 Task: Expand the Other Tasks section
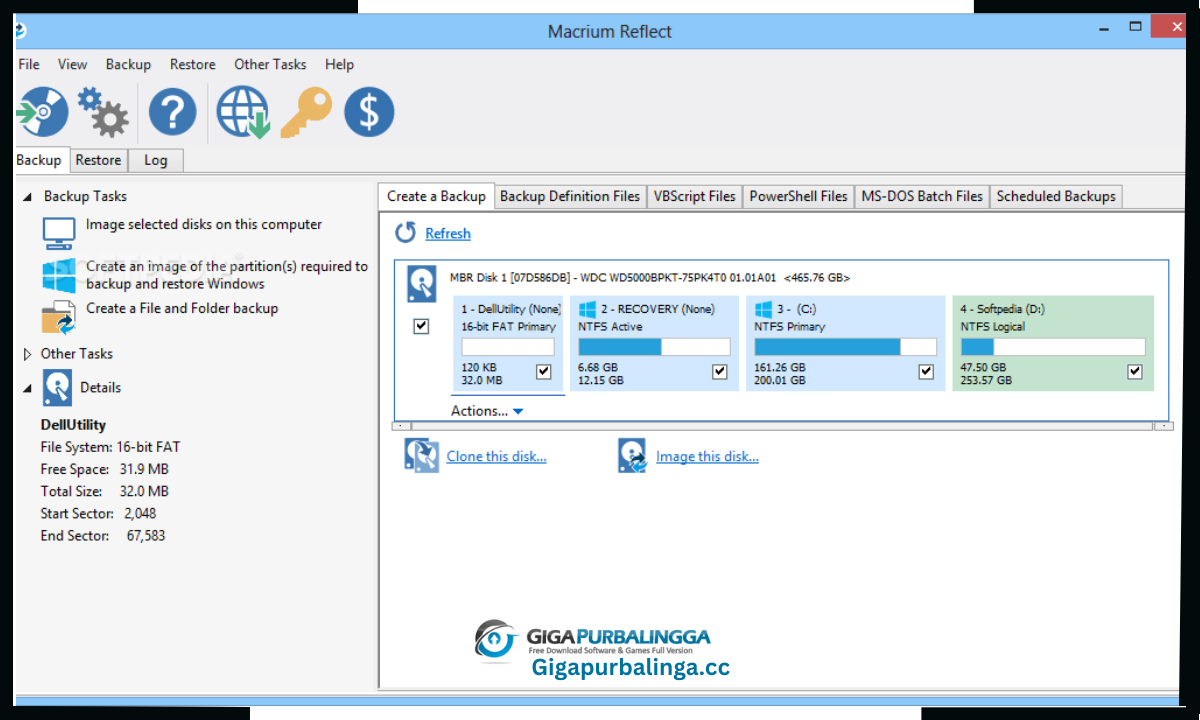coord(27,354)
